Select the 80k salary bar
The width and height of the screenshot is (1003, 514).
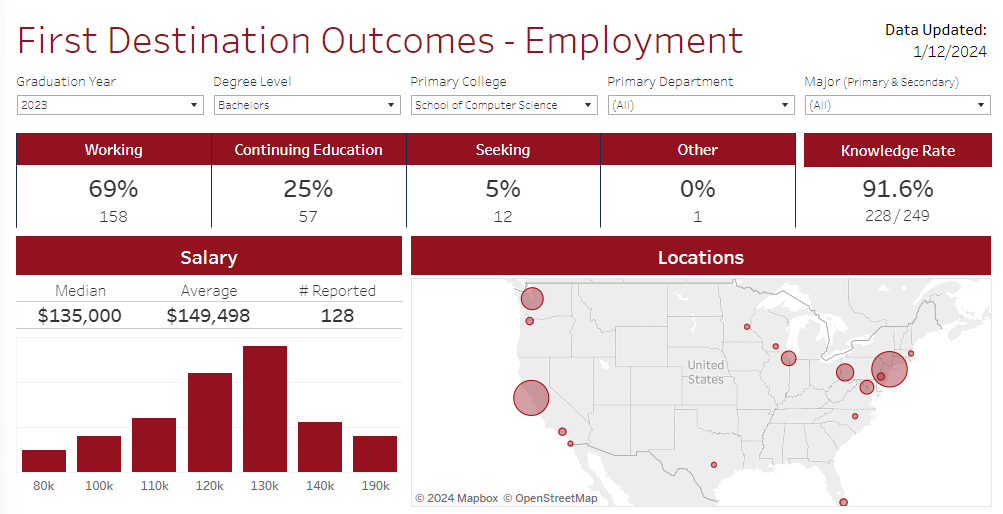44,461
